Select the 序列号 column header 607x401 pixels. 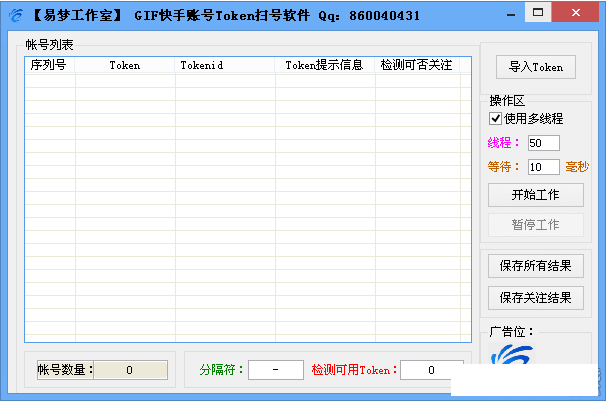coord(49,65)
